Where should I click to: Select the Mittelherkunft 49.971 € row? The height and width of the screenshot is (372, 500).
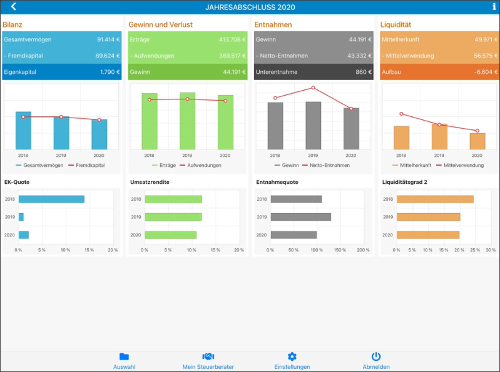click(x=439, y=40)
